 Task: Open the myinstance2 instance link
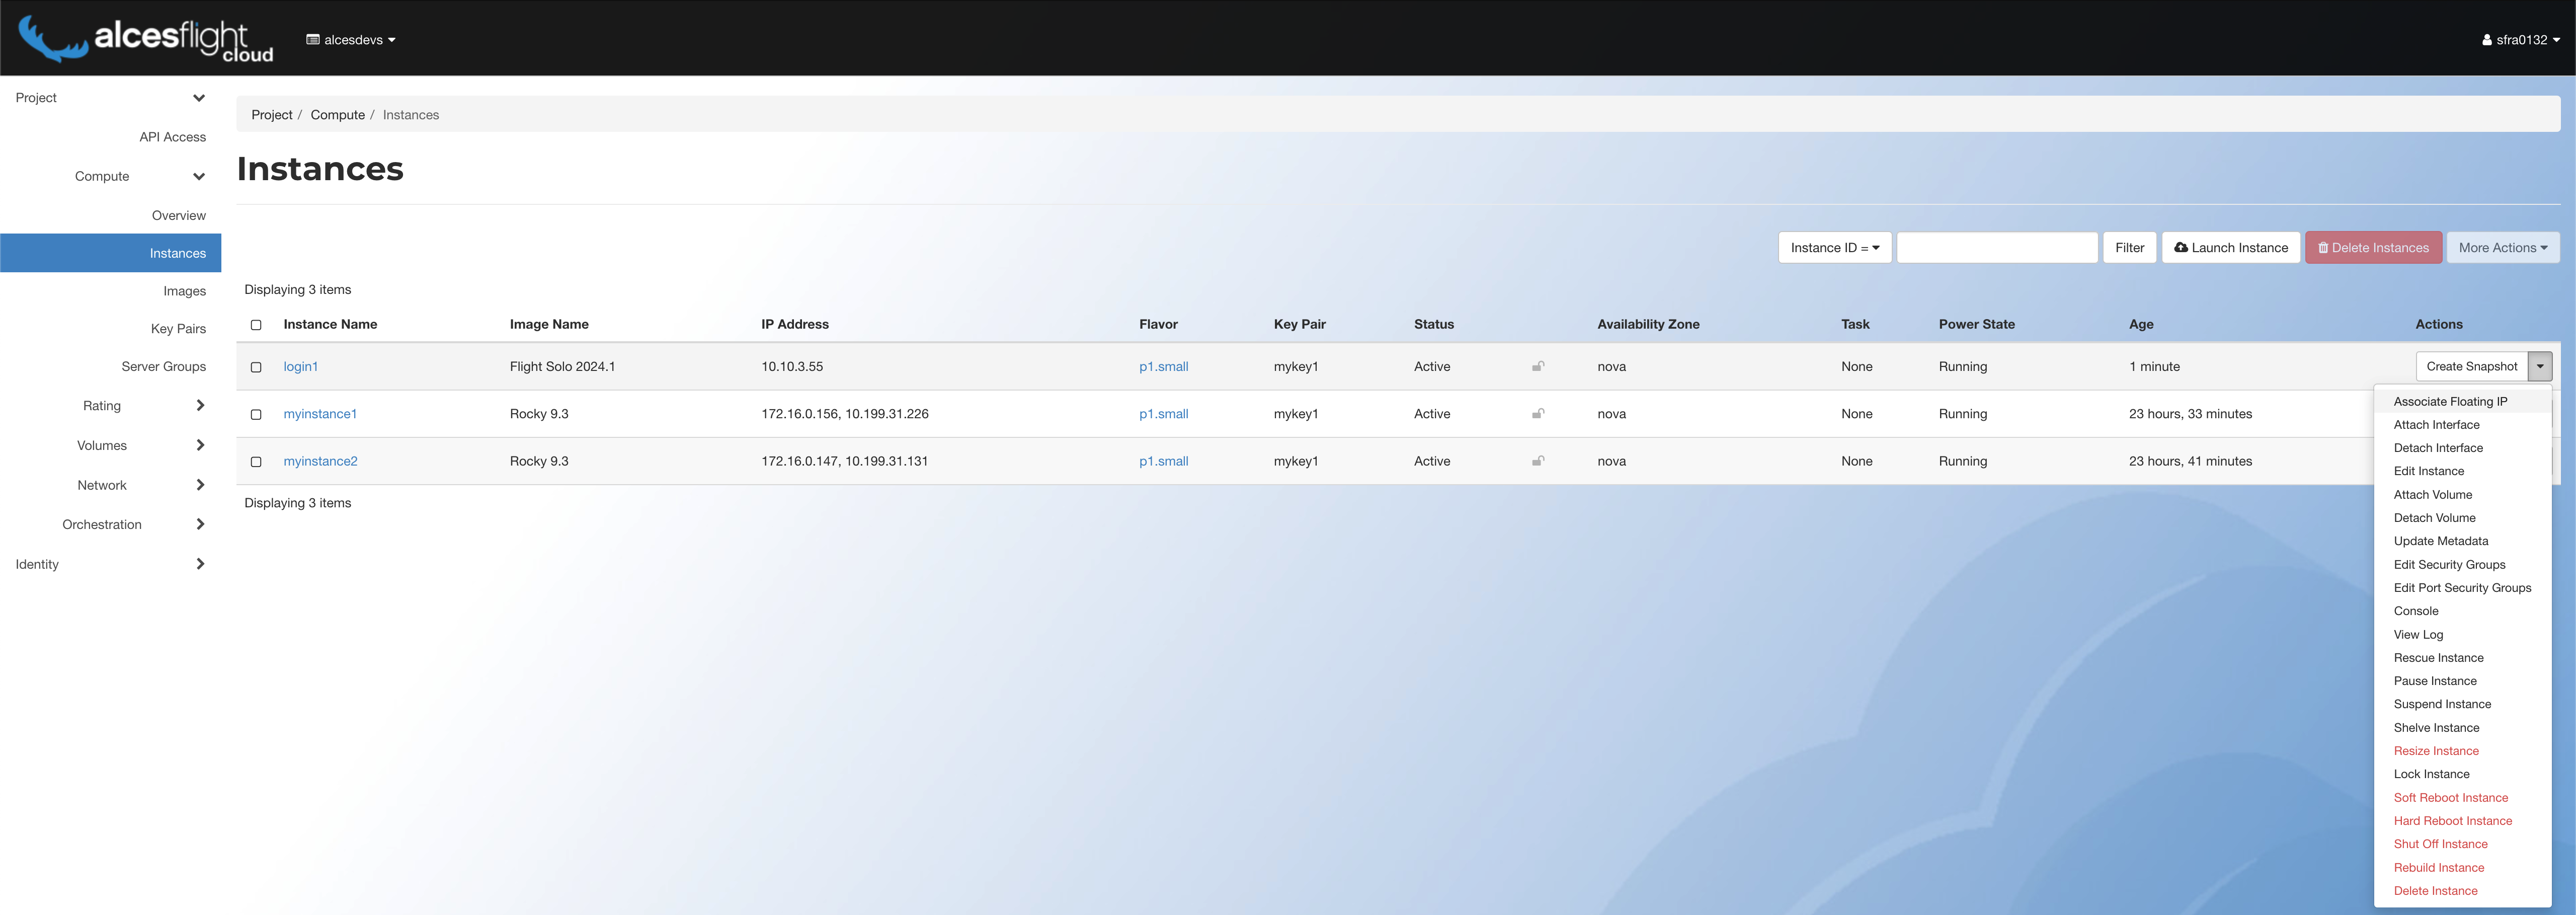click(320, 461)
